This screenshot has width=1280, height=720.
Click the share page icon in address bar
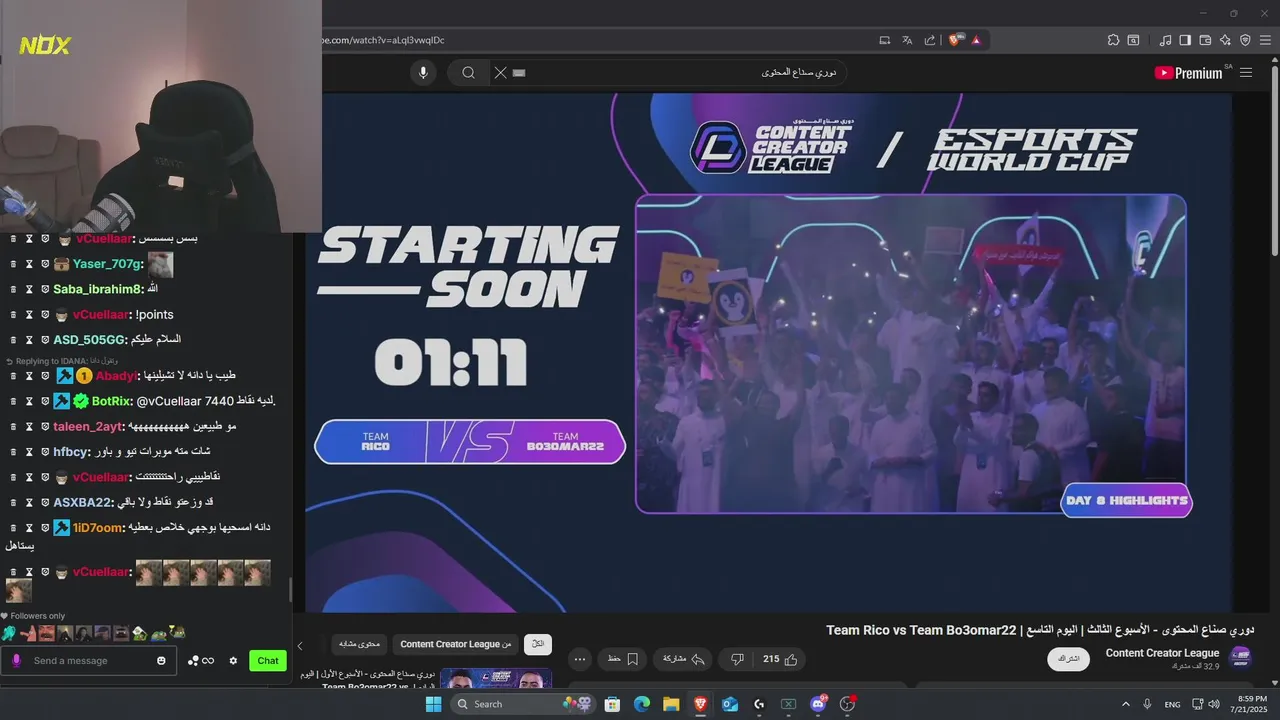tap(930, 40)
